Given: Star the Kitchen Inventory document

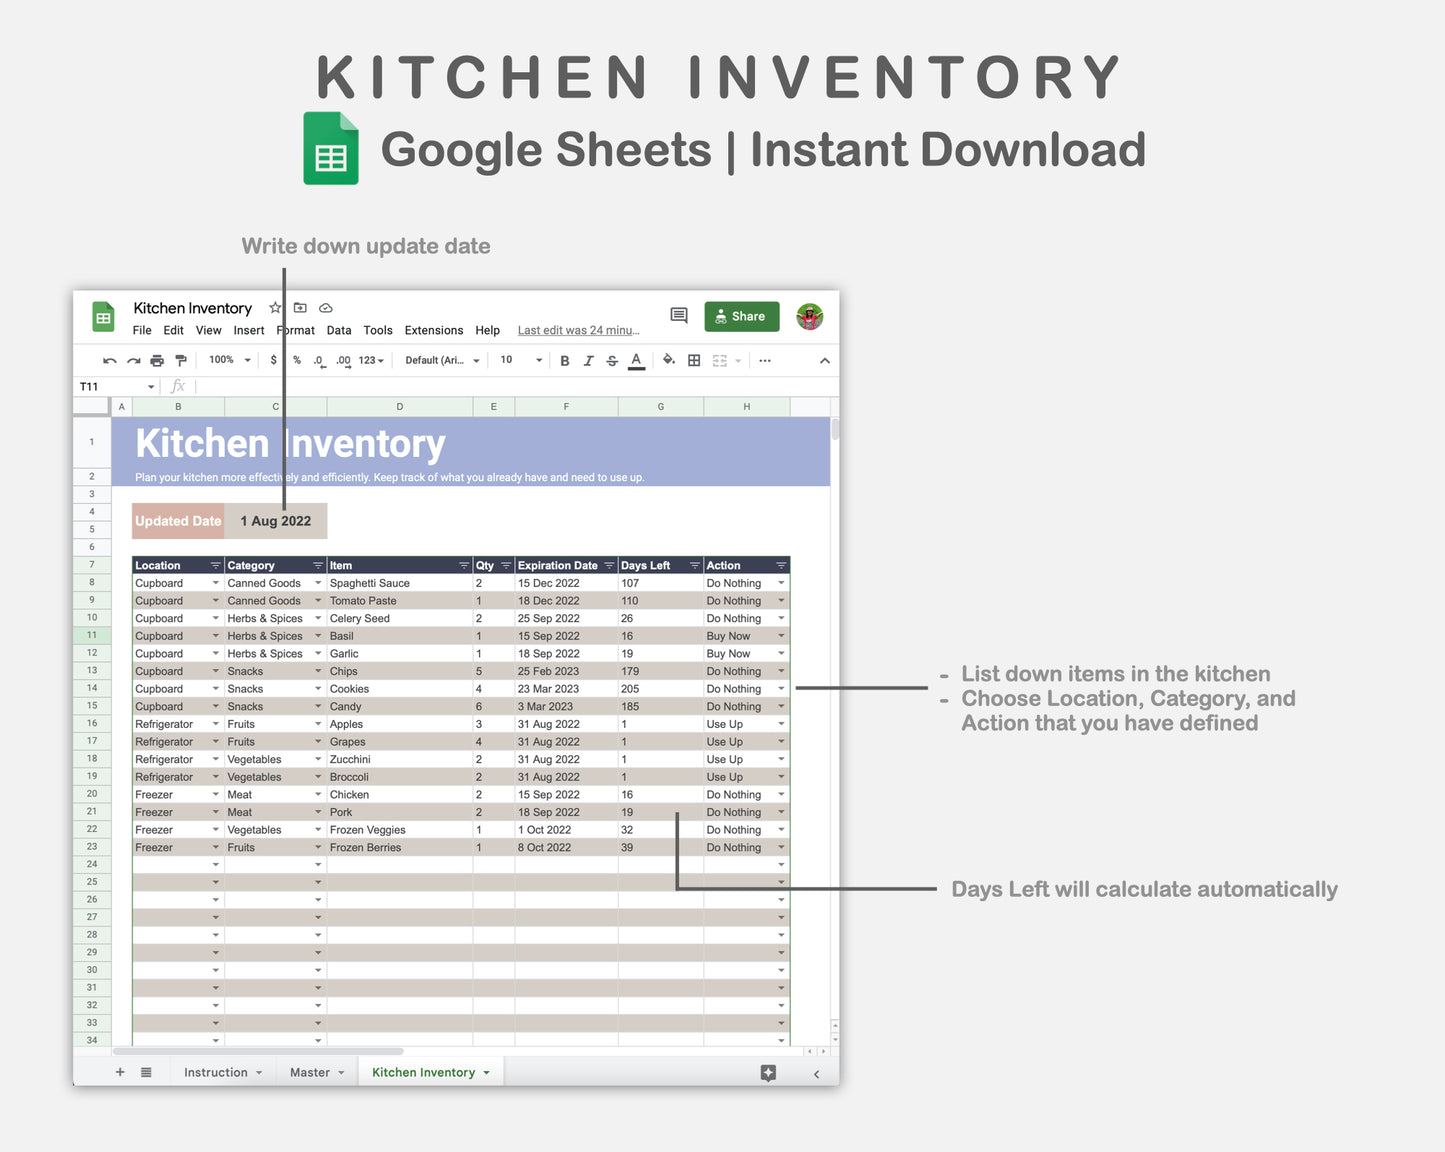Looking at the screenshot, I should click(x=274, y=308).
